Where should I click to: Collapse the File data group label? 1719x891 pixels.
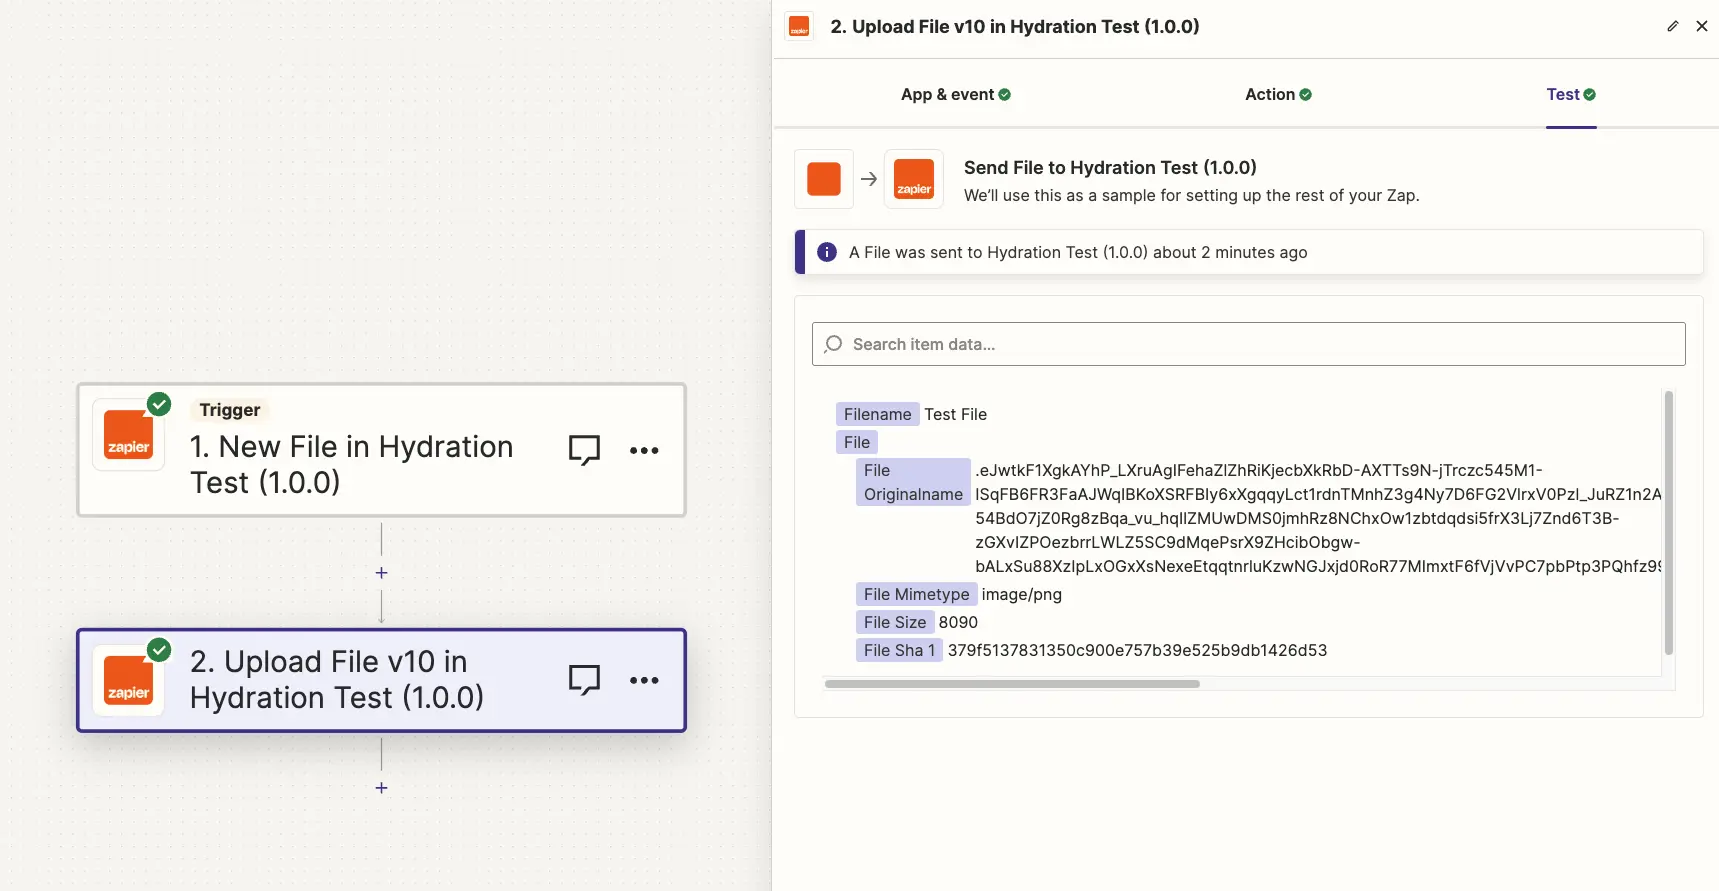tap(857, 442)
